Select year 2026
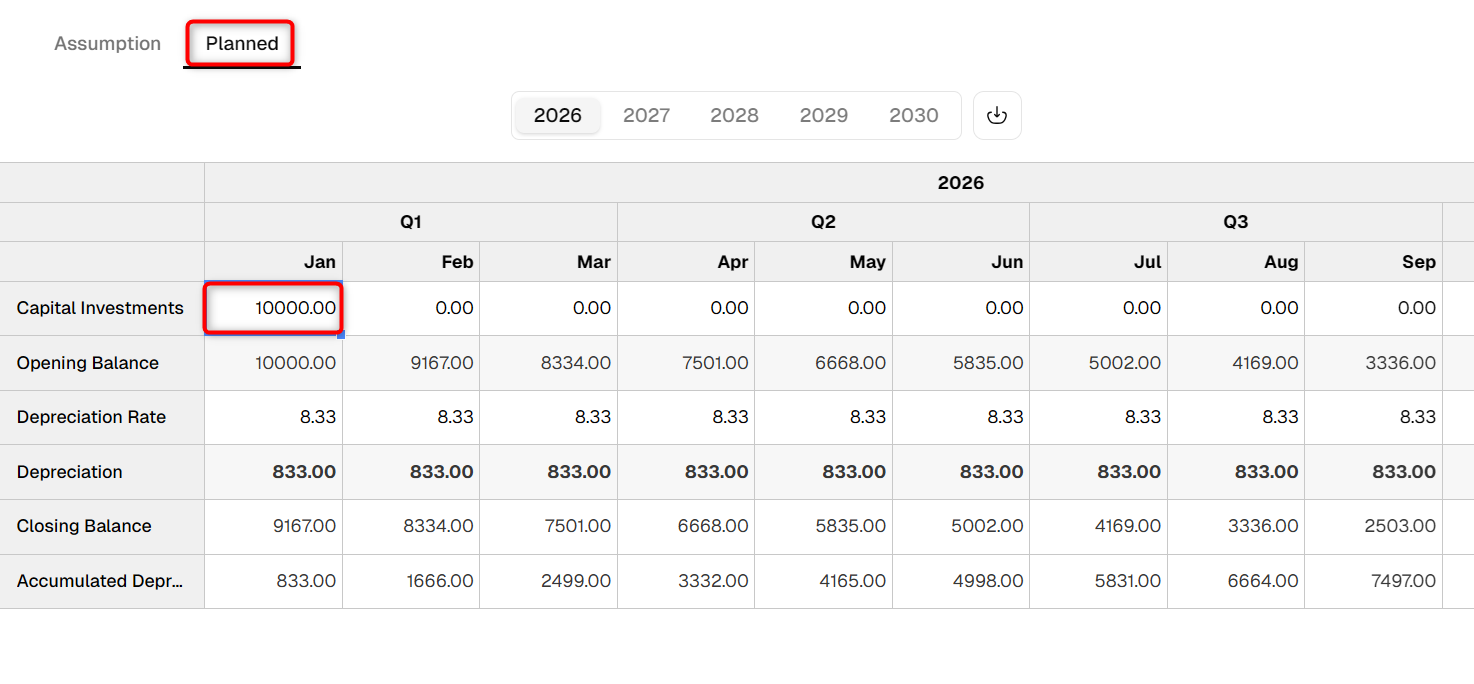 (x=558, y=116)
